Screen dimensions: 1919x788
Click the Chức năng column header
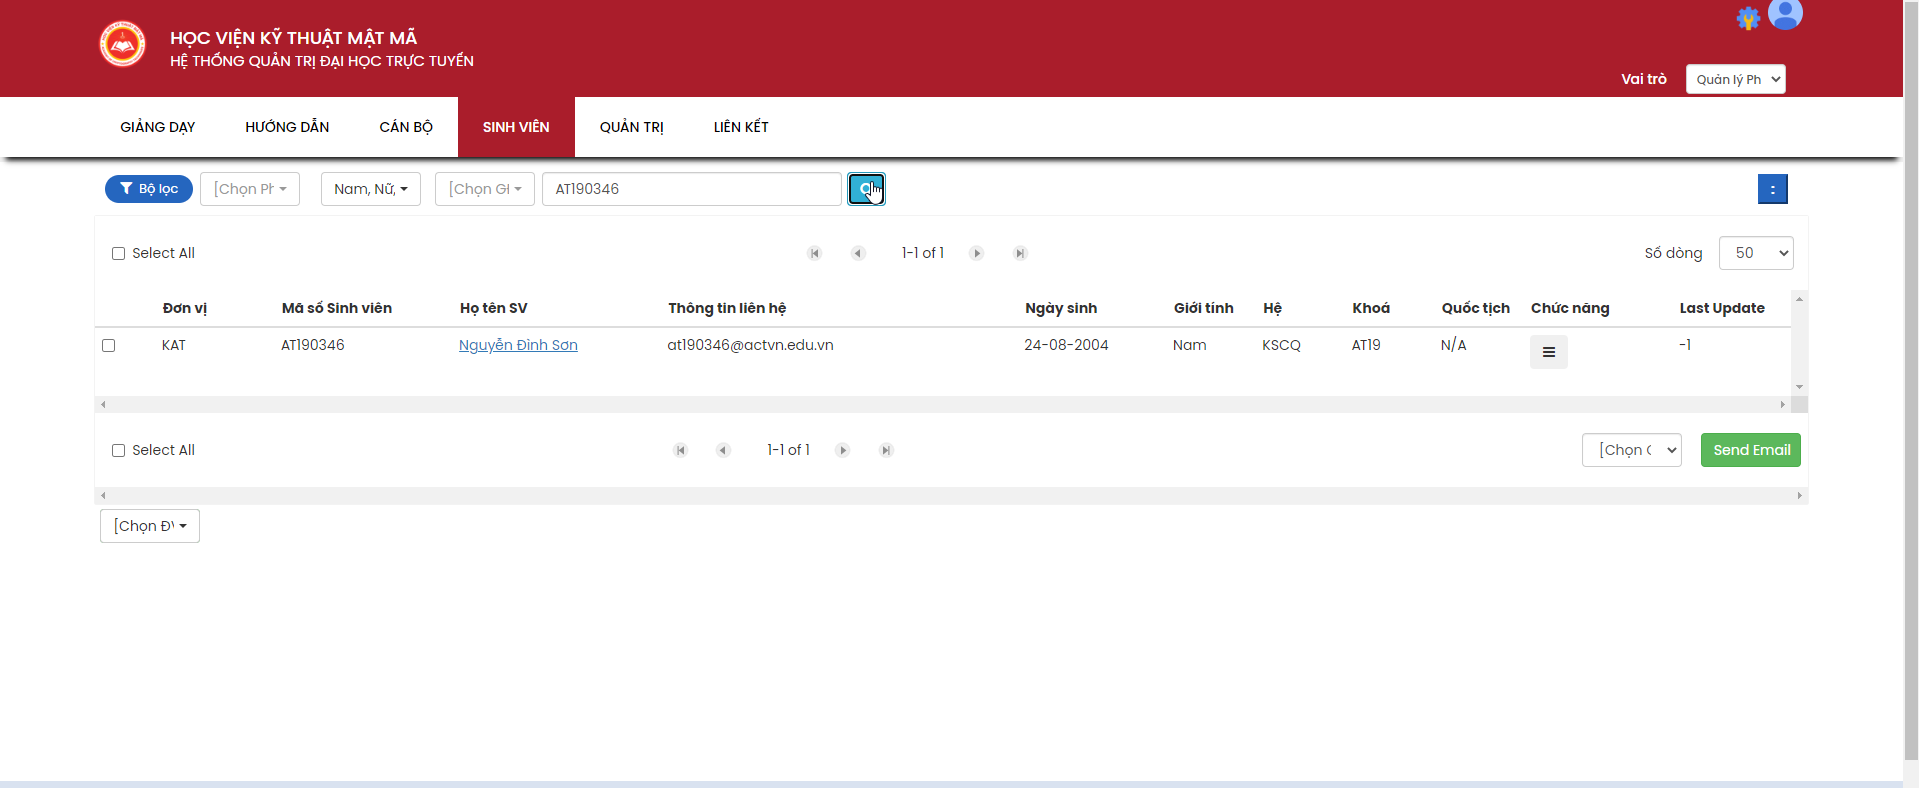point(1570,308)
